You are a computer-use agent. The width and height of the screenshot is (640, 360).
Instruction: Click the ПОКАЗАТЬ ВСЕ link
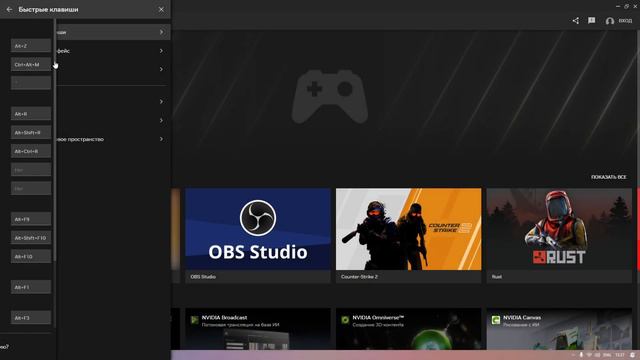609,177
